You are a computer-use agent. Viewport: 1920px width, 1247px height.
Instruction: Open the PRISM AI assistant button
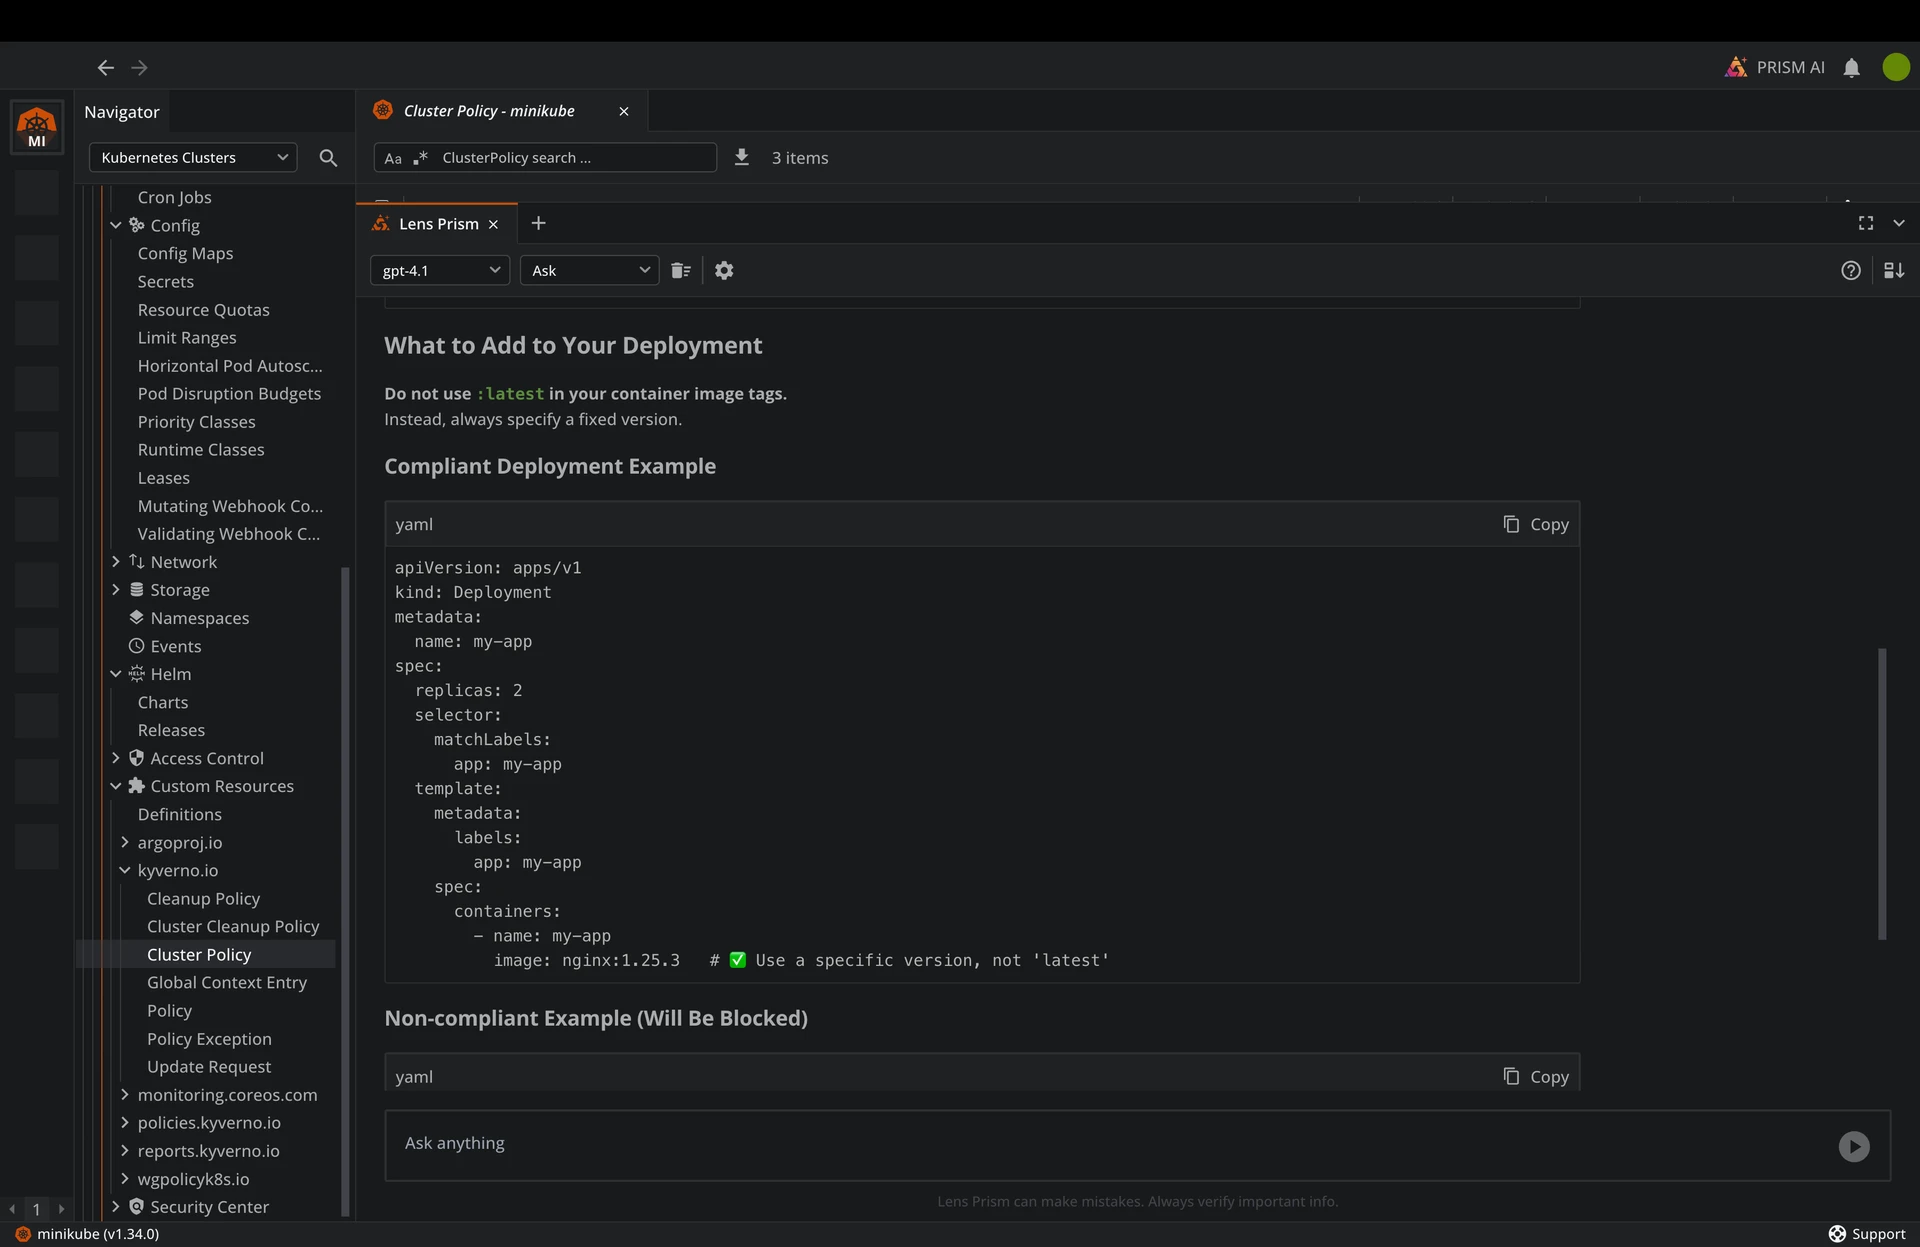point(1775,68)
